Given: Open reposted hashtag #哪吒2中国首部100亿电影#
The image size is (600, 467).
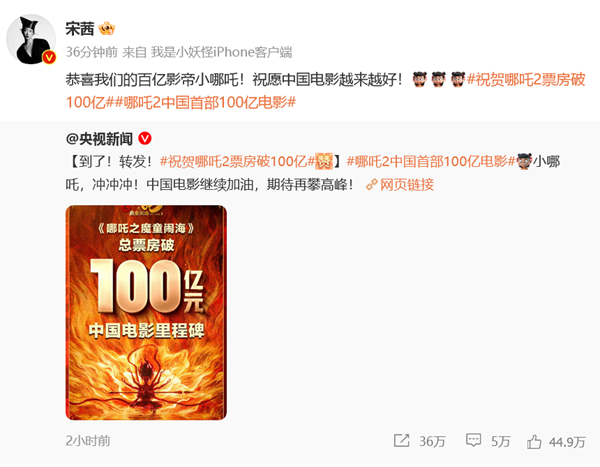Looking at the screenshot, I should [x=431, y=162].
